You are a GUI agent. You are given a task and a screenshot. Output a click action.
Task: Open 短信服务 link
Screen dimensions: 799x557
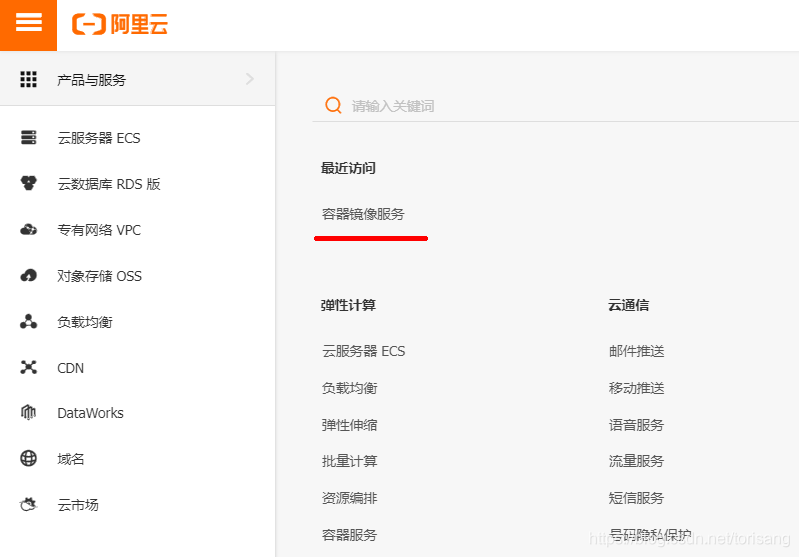(x=636, y=498)
